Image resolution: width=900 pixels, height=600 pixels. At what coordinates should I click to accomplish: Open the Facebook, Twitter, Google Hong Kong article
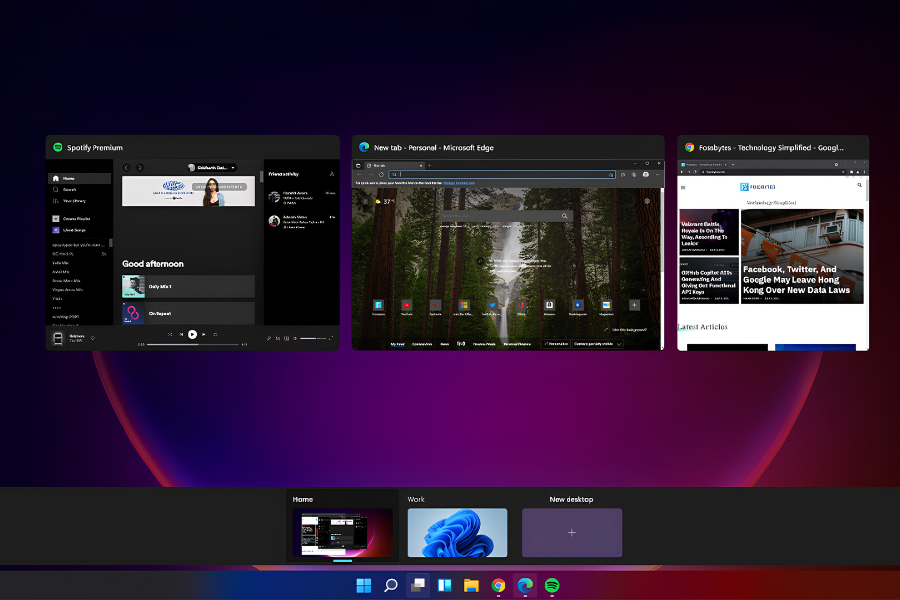802,257
